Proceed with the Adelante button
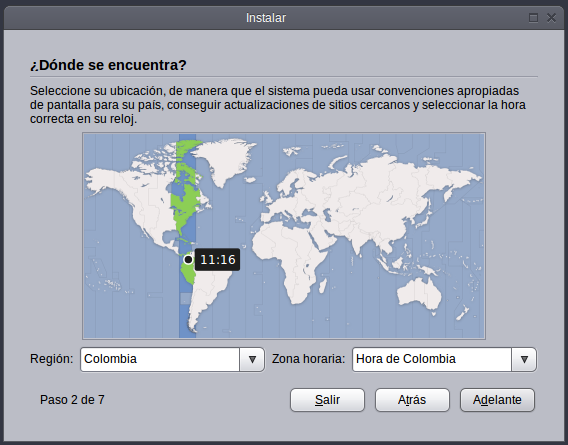The width and height of the screenshot is (568, 445). pyautogui.click(x=497, y=400)
